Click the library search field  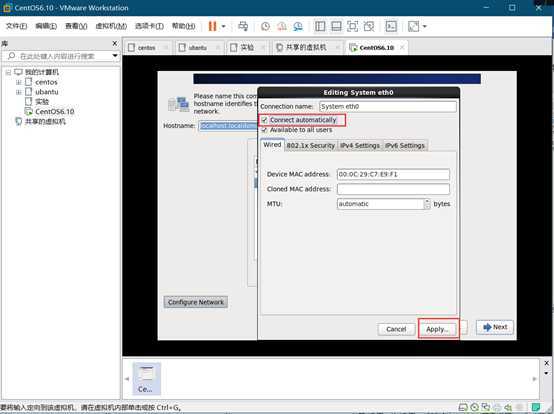pos(58,56)
